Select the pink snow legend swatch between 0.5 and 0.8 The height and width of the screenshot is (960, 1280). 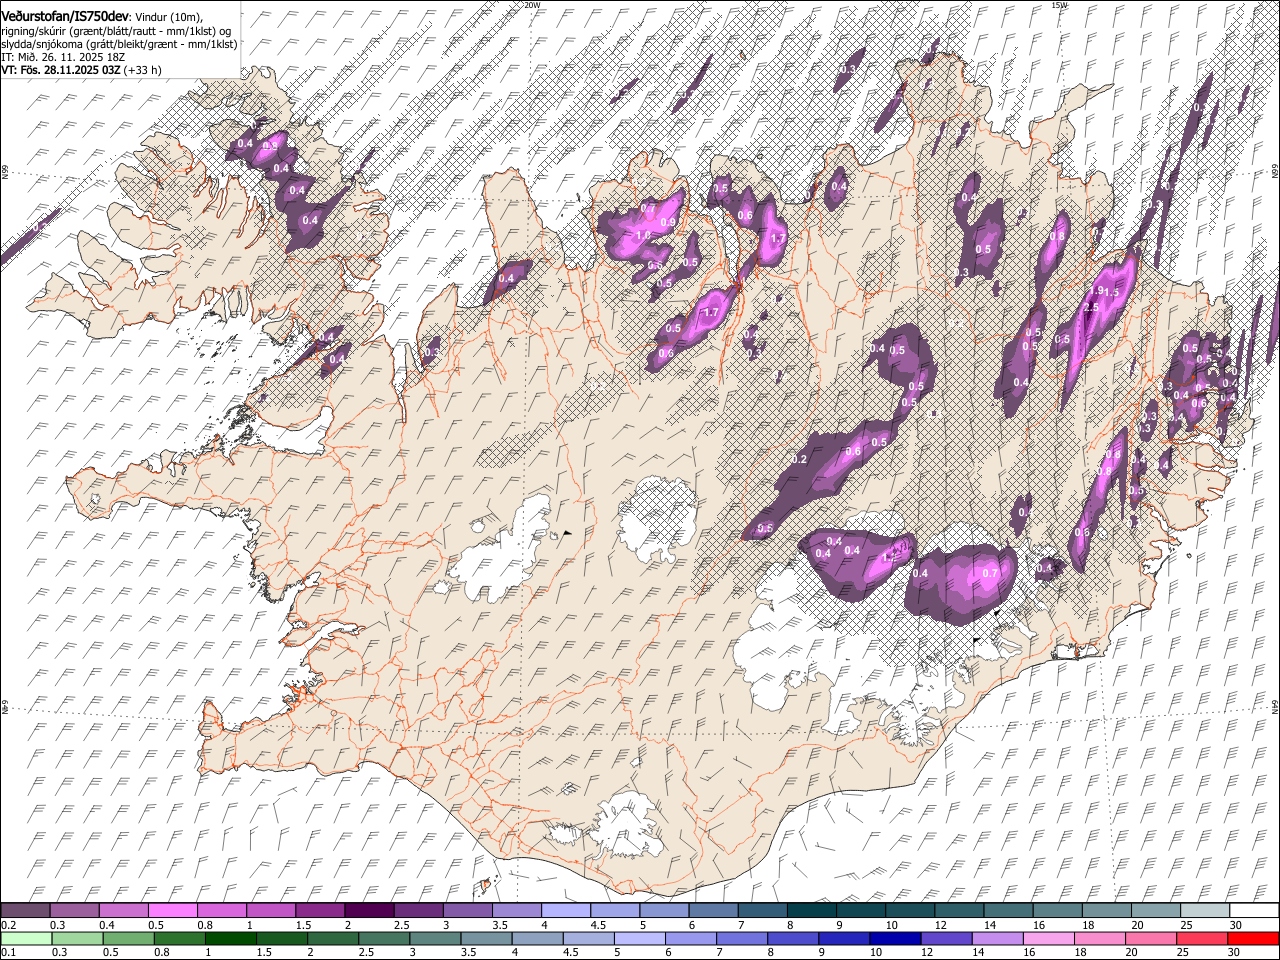172,911
